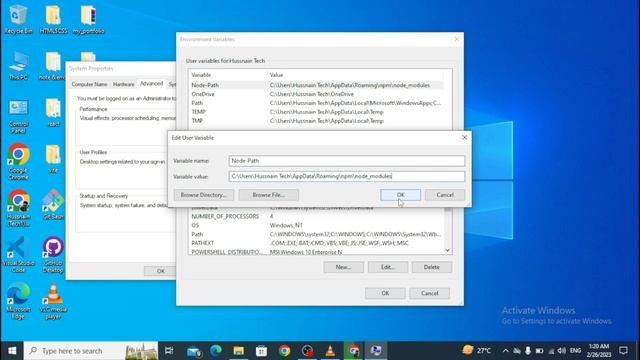
Task: Select Node-Path user variable row
Action: point(316,85)
